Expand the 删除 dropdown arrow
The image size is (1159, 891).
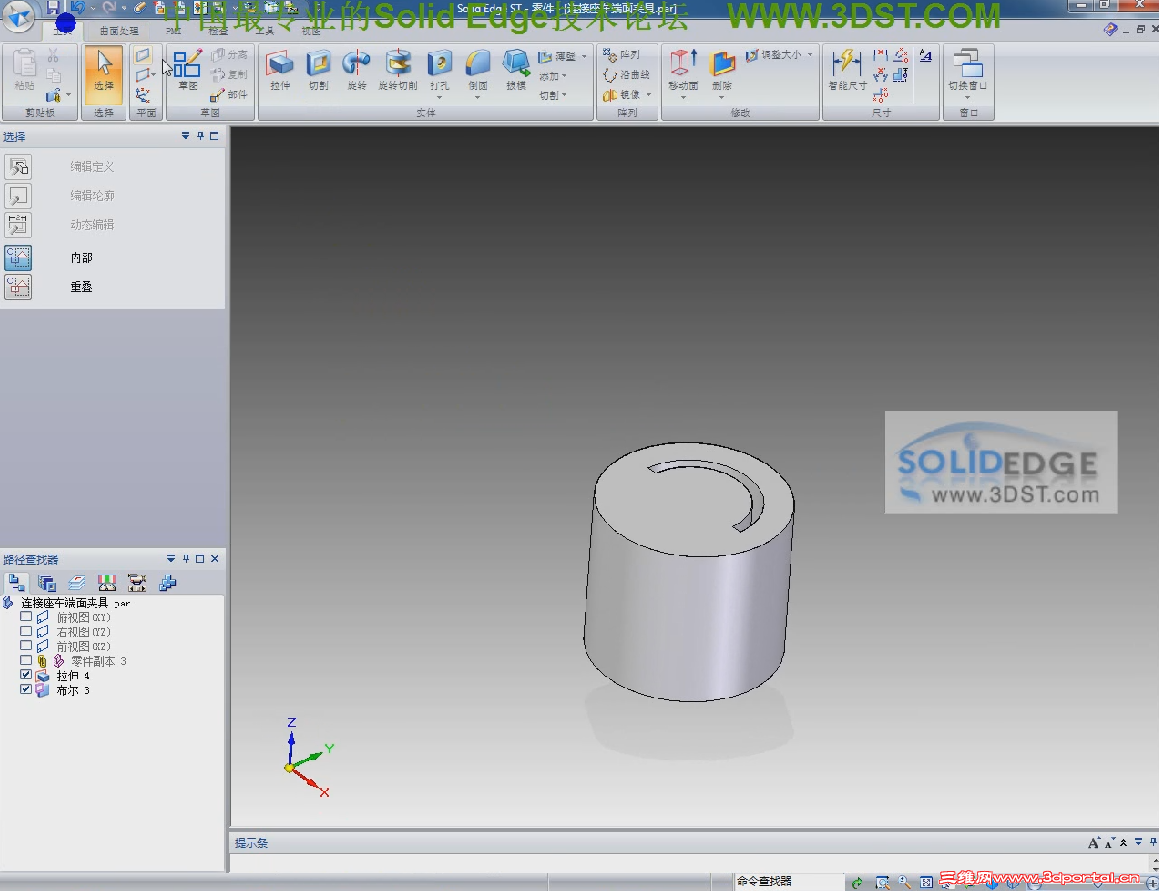721,98
